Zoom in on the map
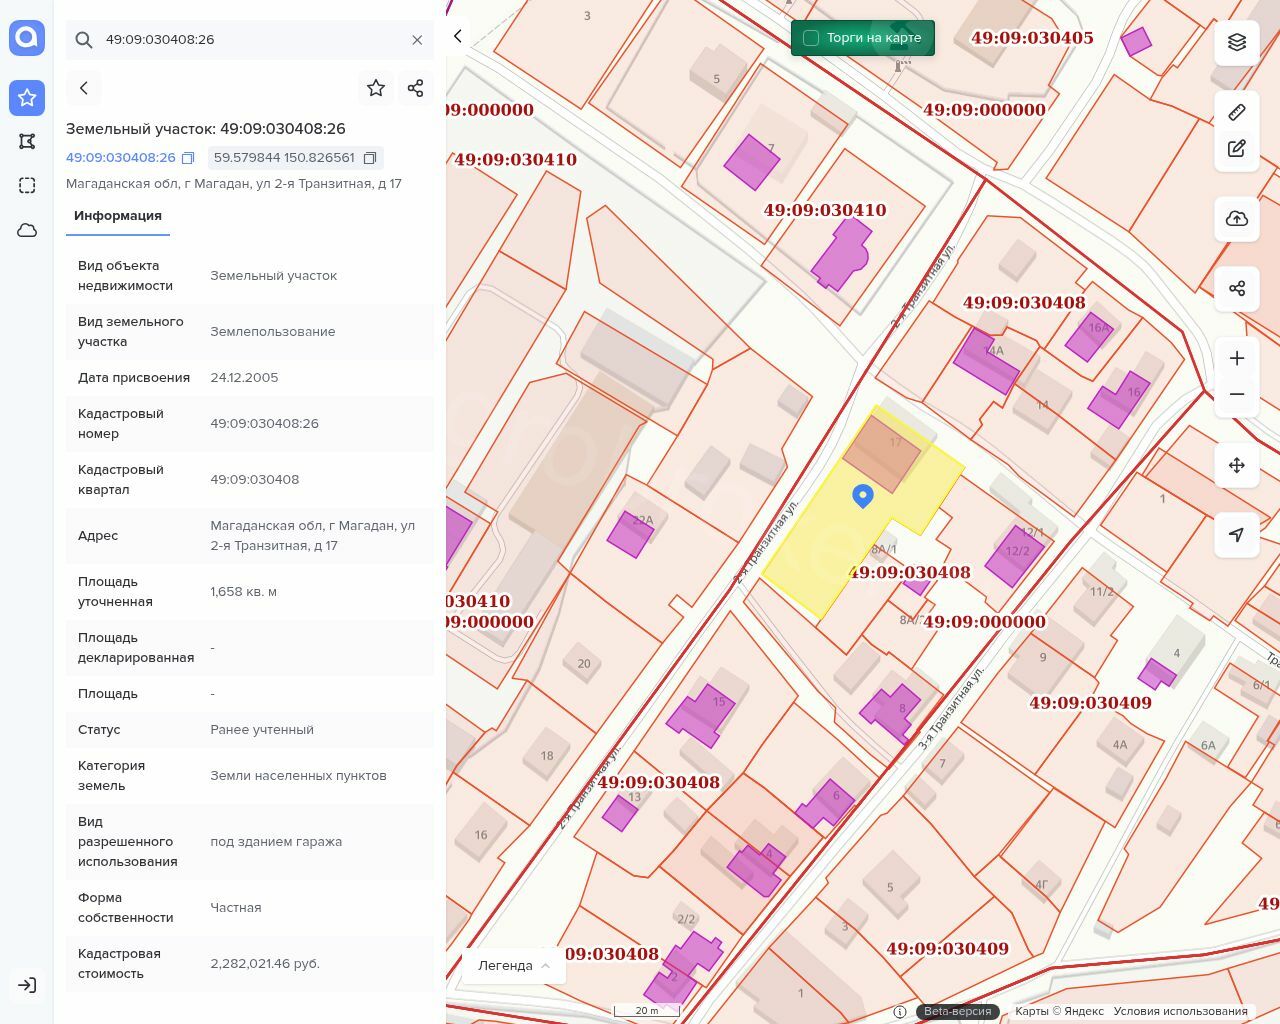Screen dimensions: 1280x1024 (x=1237, y=358)
